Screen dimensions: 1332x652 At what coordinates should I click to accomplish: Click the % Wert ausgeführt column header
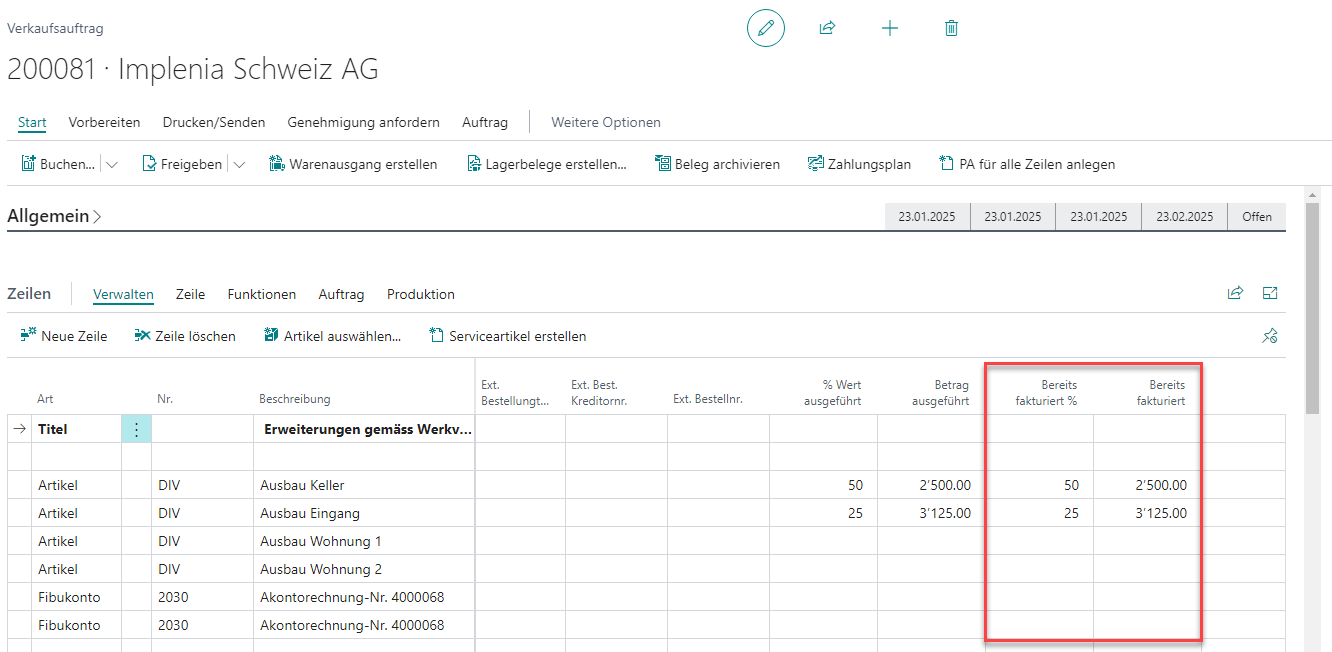832,392
